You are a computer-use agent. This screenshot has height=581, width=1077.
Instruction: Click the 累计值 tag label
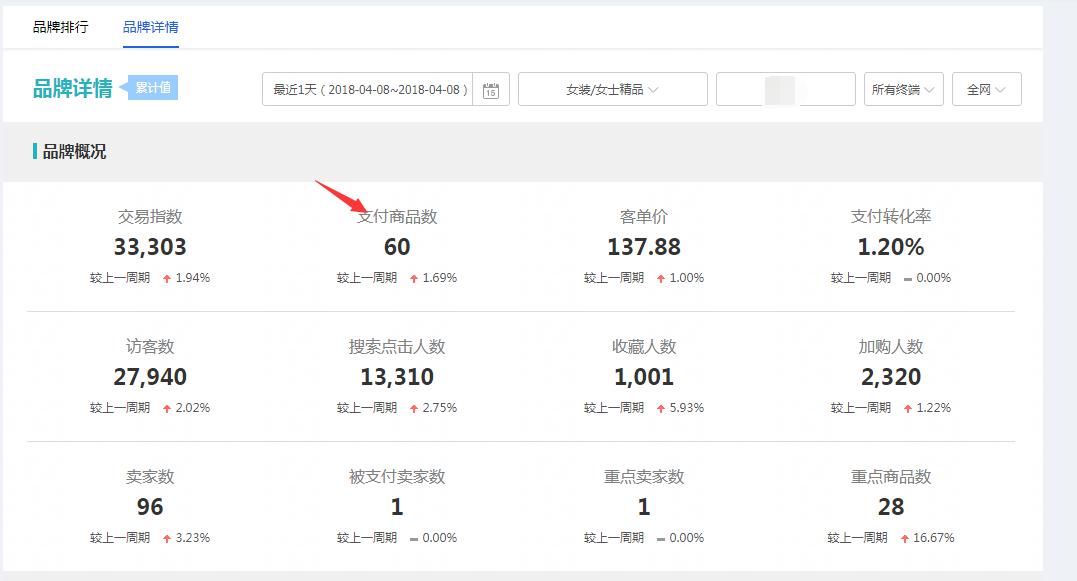(152, 87)
